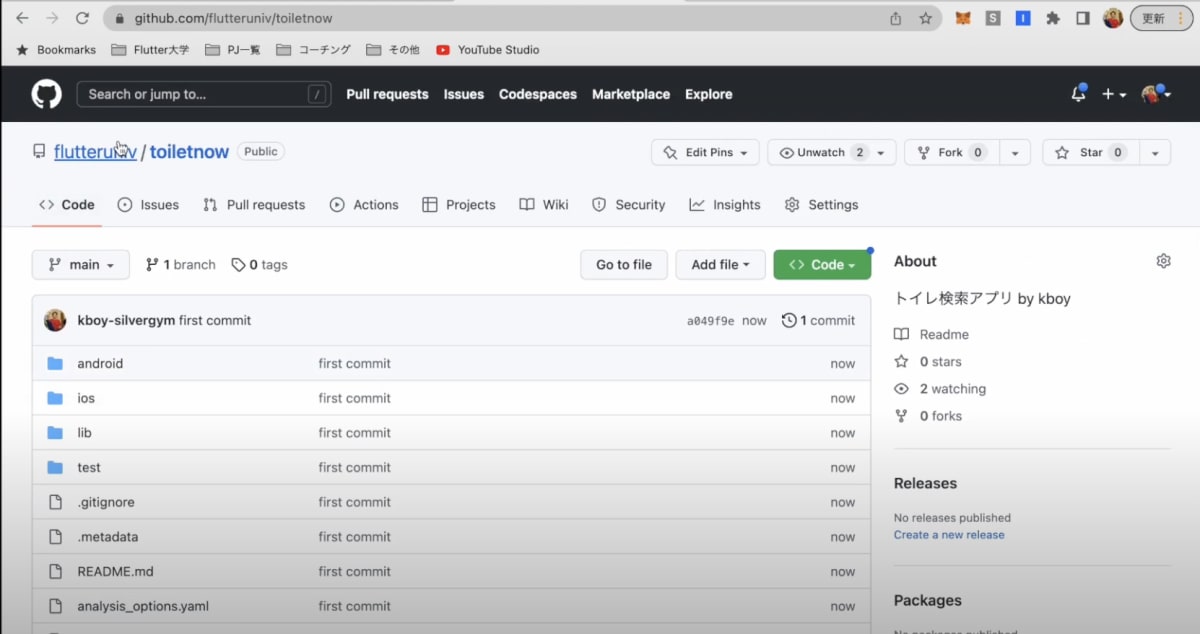Open the user avatar menu in header

(1156, 94)
